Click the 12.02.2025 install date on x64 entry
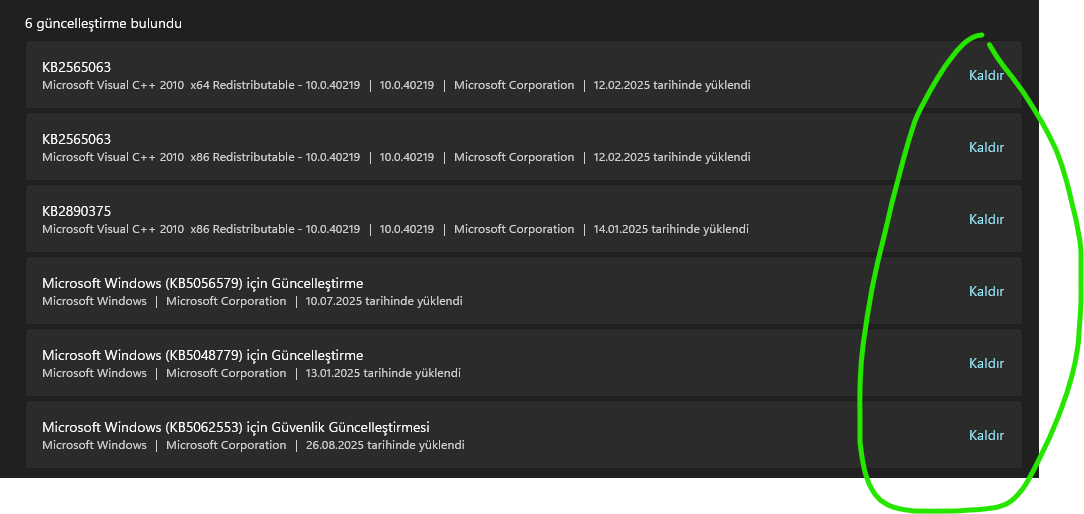1084x514 pixels. (671, 85)
